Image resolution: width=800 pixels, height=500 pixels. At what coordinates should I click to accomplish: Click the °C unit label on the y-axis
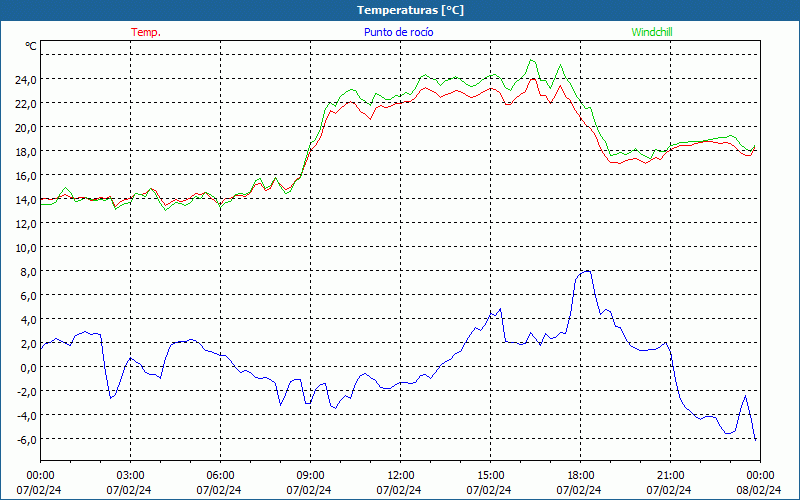coord(31,46)
